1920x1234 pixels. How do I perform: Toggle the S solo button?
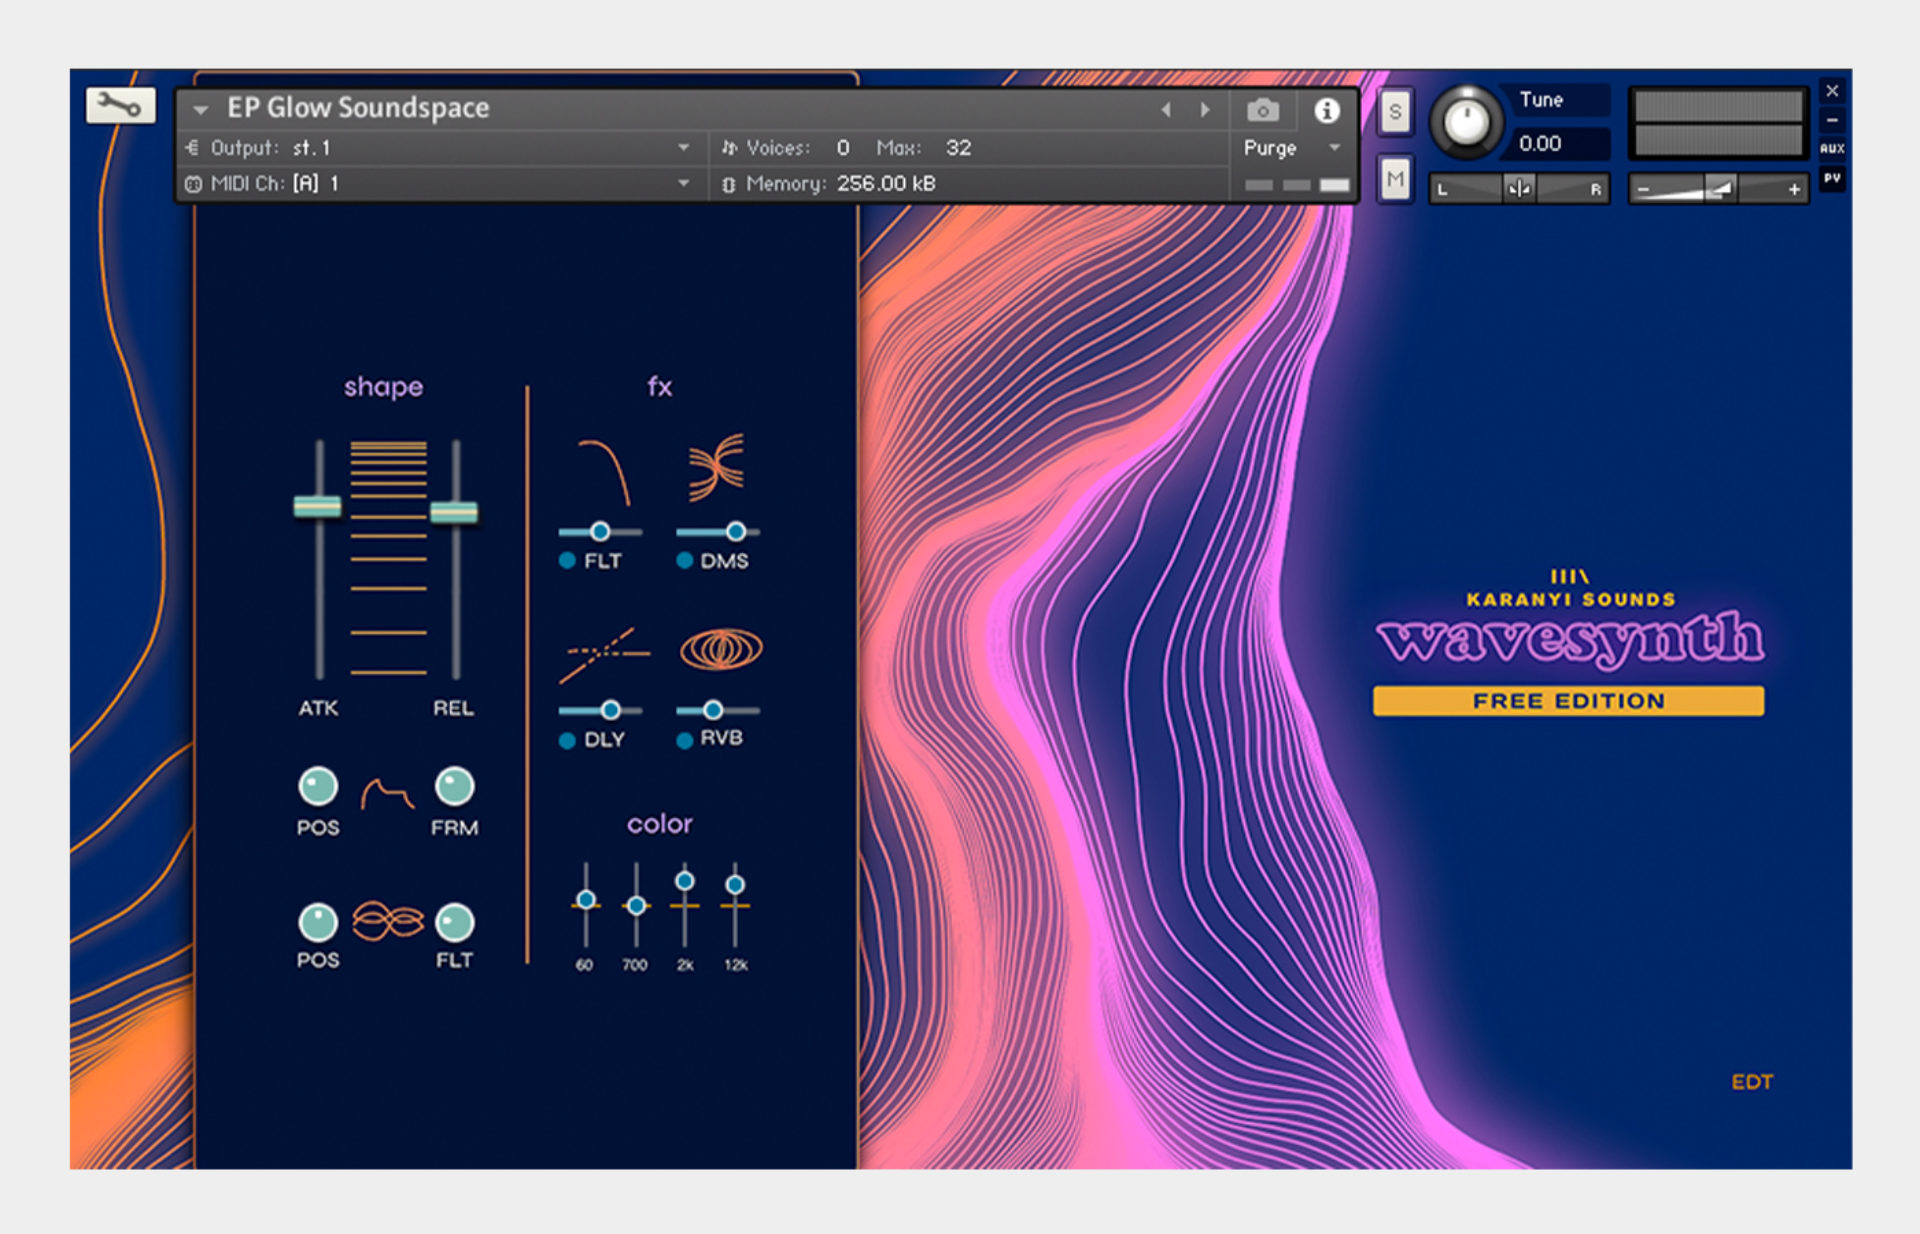coord(1394,112)
